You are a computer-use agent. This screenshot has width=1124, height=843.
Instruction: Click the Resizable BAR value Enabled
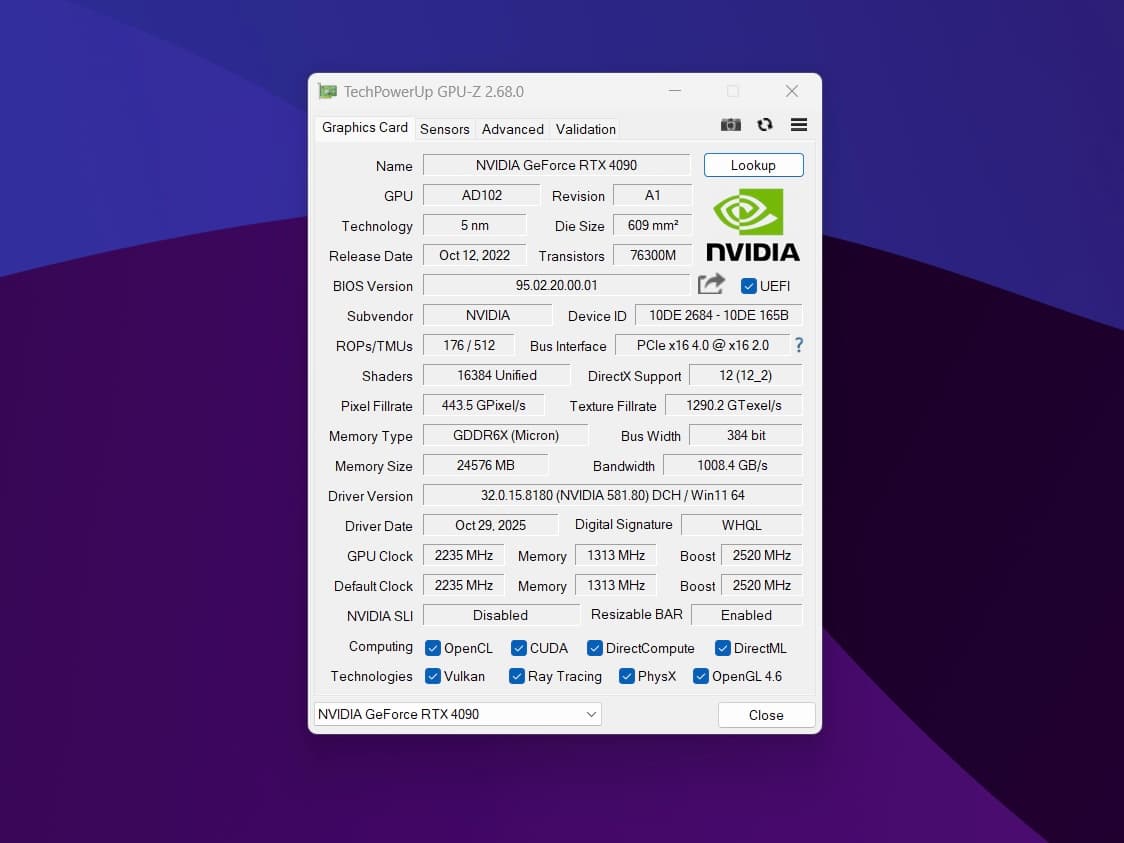click(746, 615)
